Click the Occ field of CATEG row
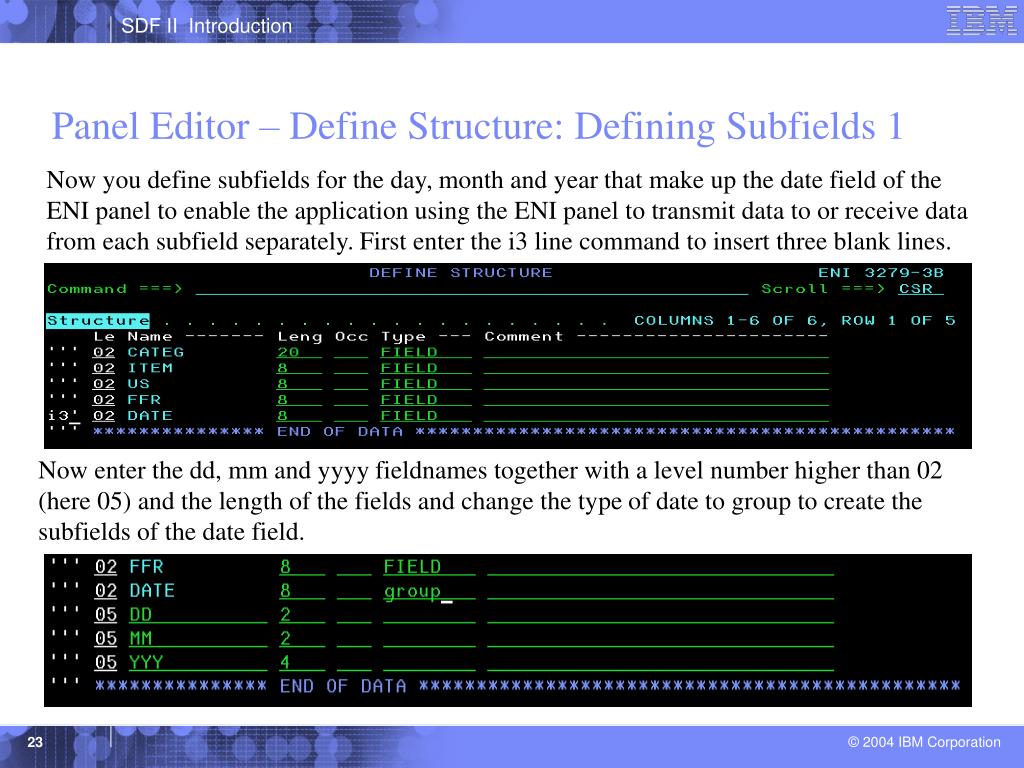 point(351,353)
